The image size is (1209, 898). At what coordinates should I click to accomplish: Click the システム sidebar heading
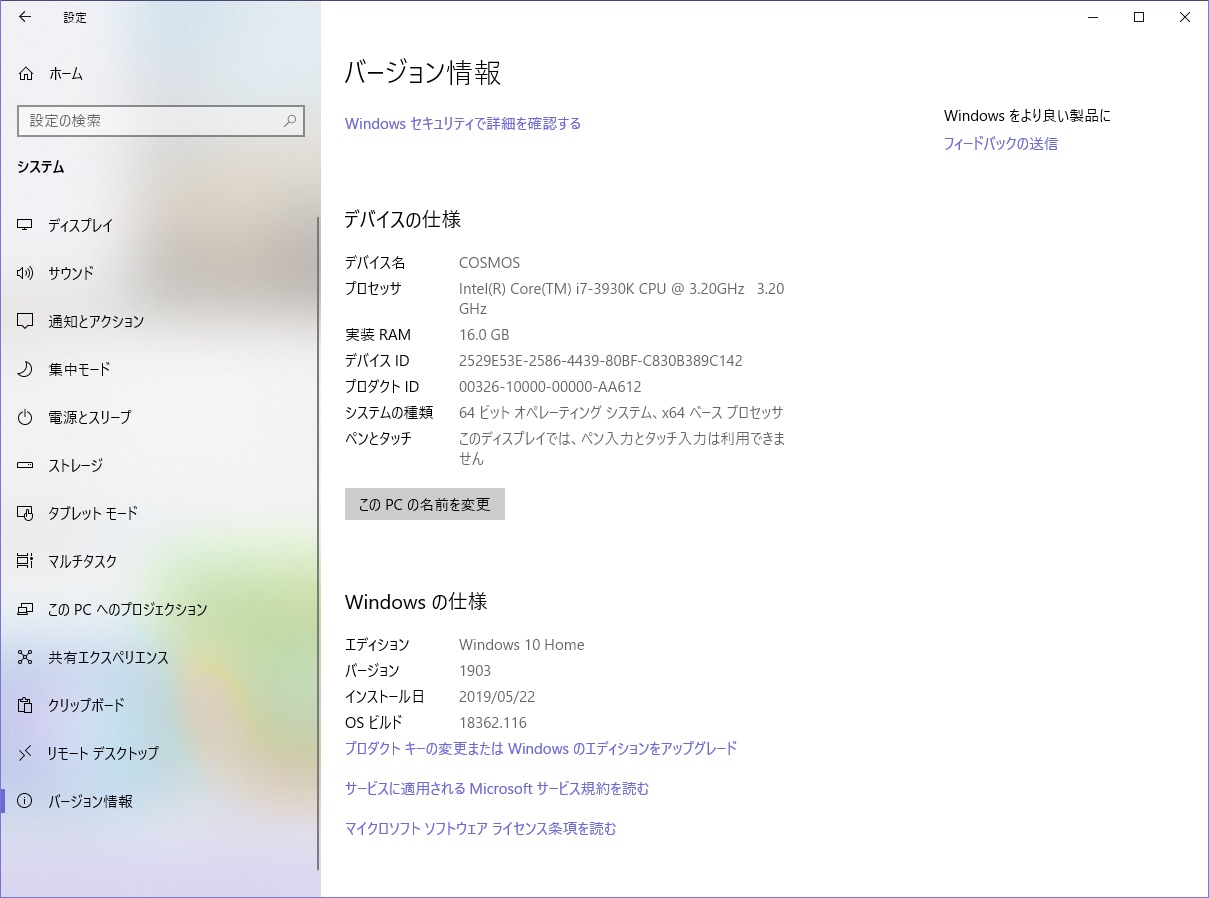point(41,167)
